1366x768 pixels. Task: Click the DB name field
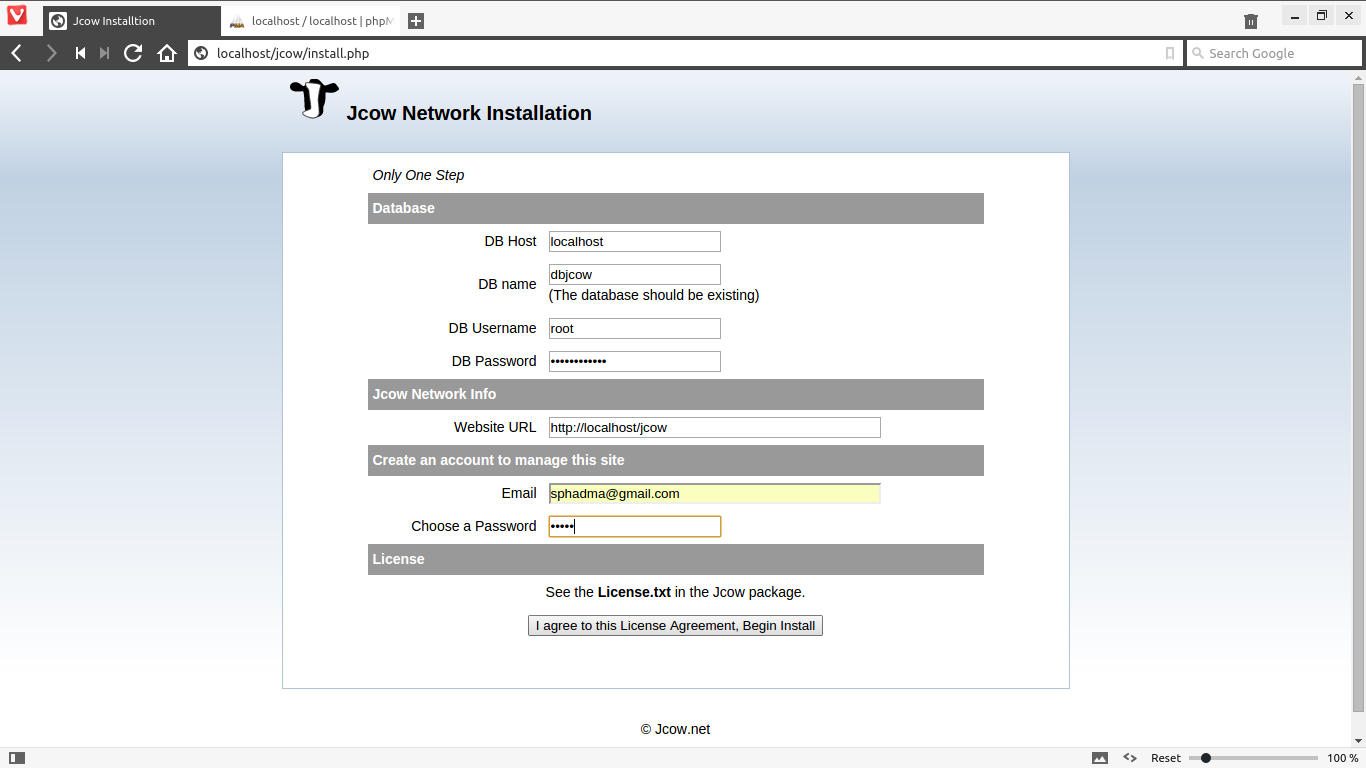pyautogui.click(x=635, y=274)
